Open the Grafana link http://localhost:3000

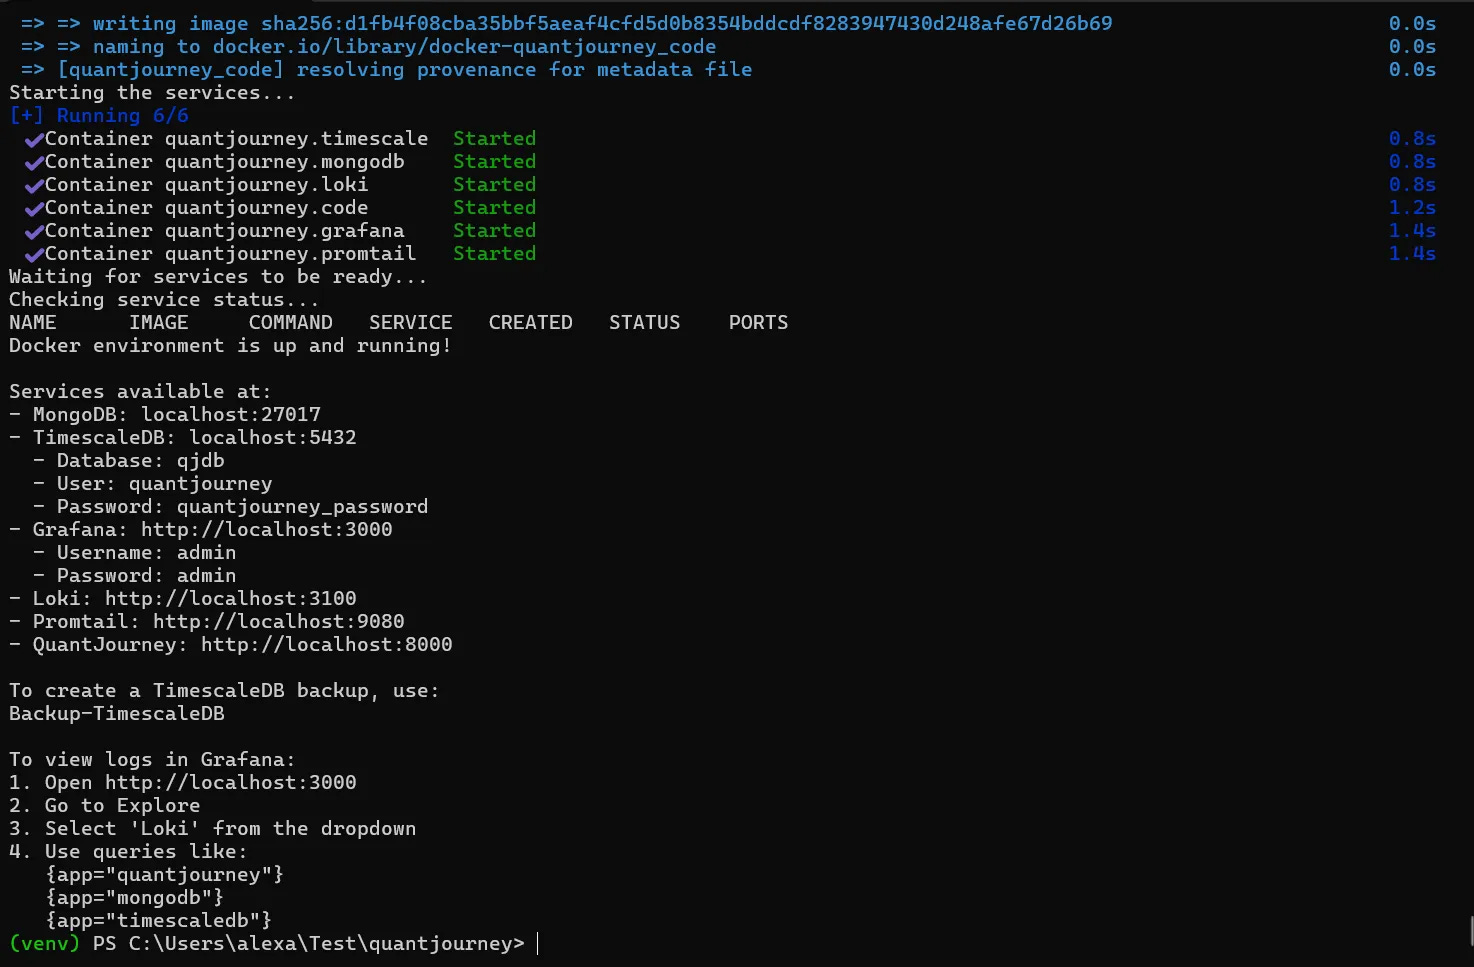coord(267,529)
